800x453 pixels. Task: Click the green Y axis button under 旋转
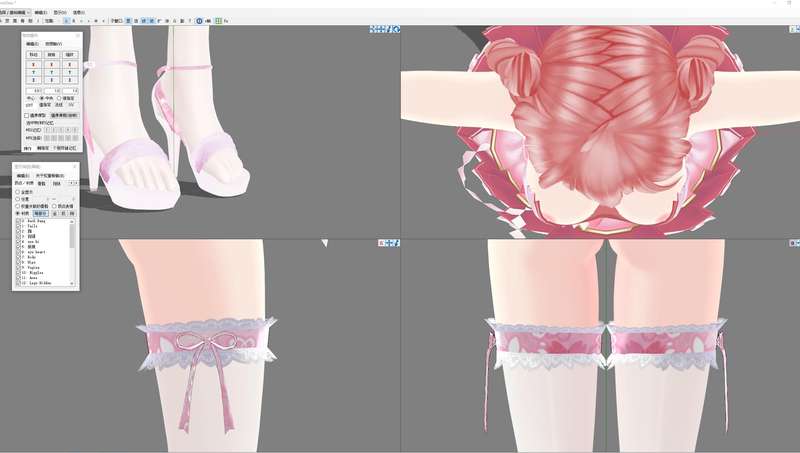pyautogui.click(x=51, y=72)
